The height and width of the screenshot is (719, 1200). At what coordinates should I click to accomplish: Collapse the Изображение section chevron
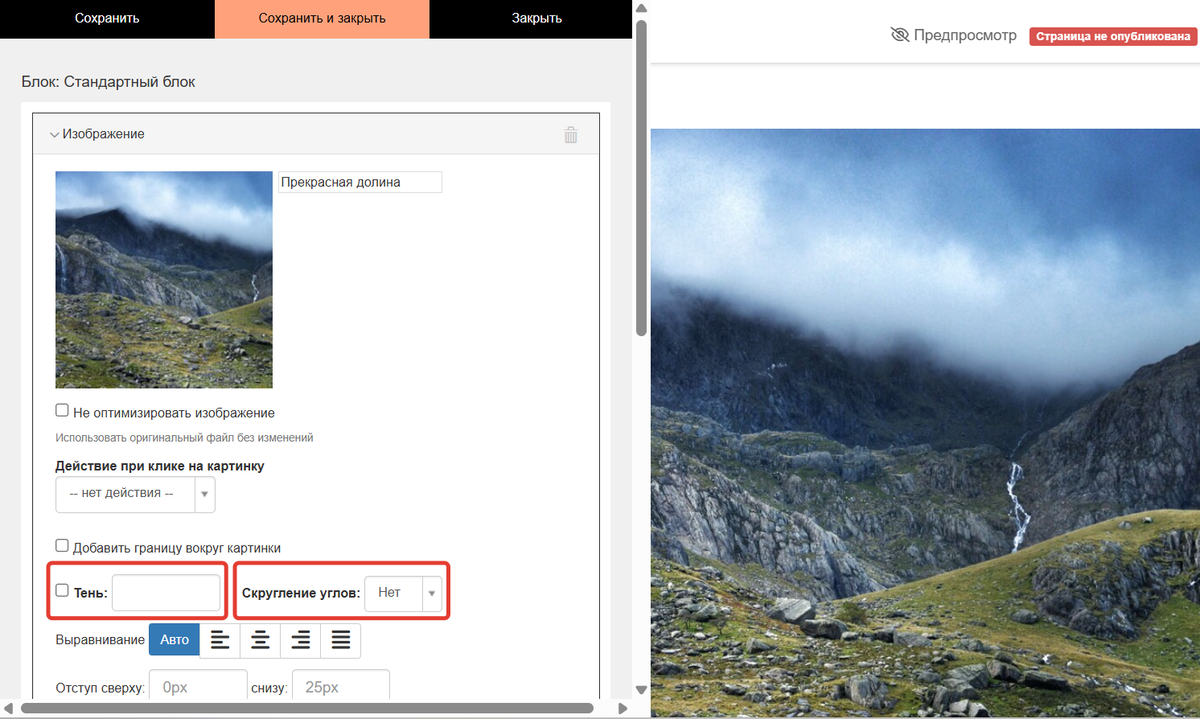coord(54,134)
